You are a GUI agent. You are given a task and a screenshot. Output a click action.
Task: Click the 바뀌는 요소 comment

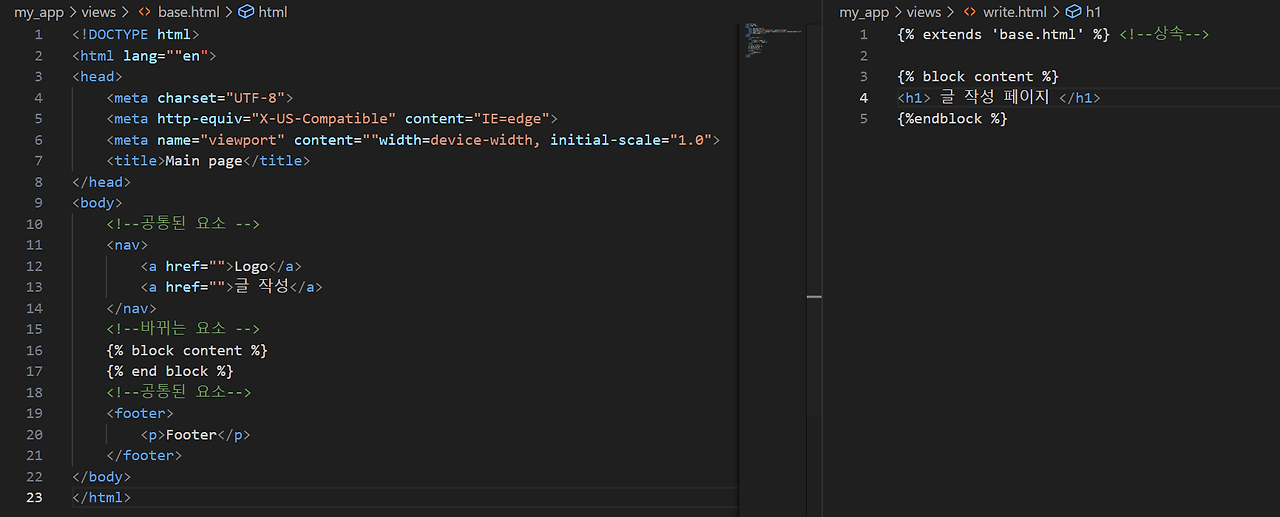coord(183,329)
